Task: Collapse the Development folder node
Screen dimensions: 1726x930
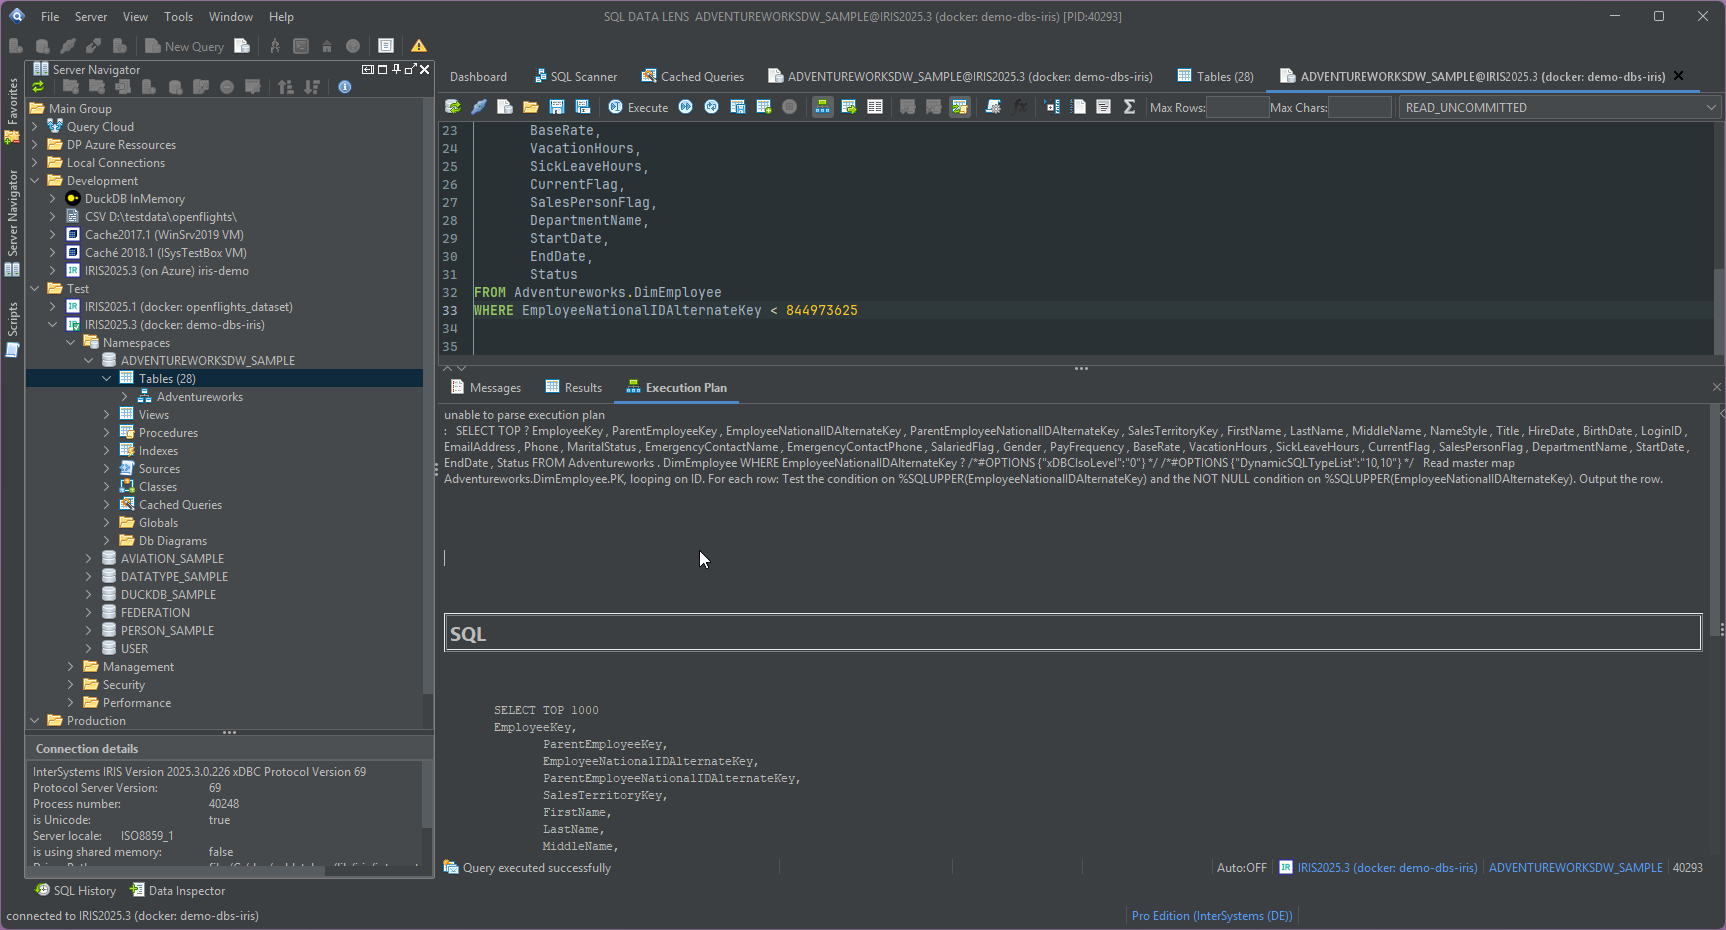Action: click(35, 181)
